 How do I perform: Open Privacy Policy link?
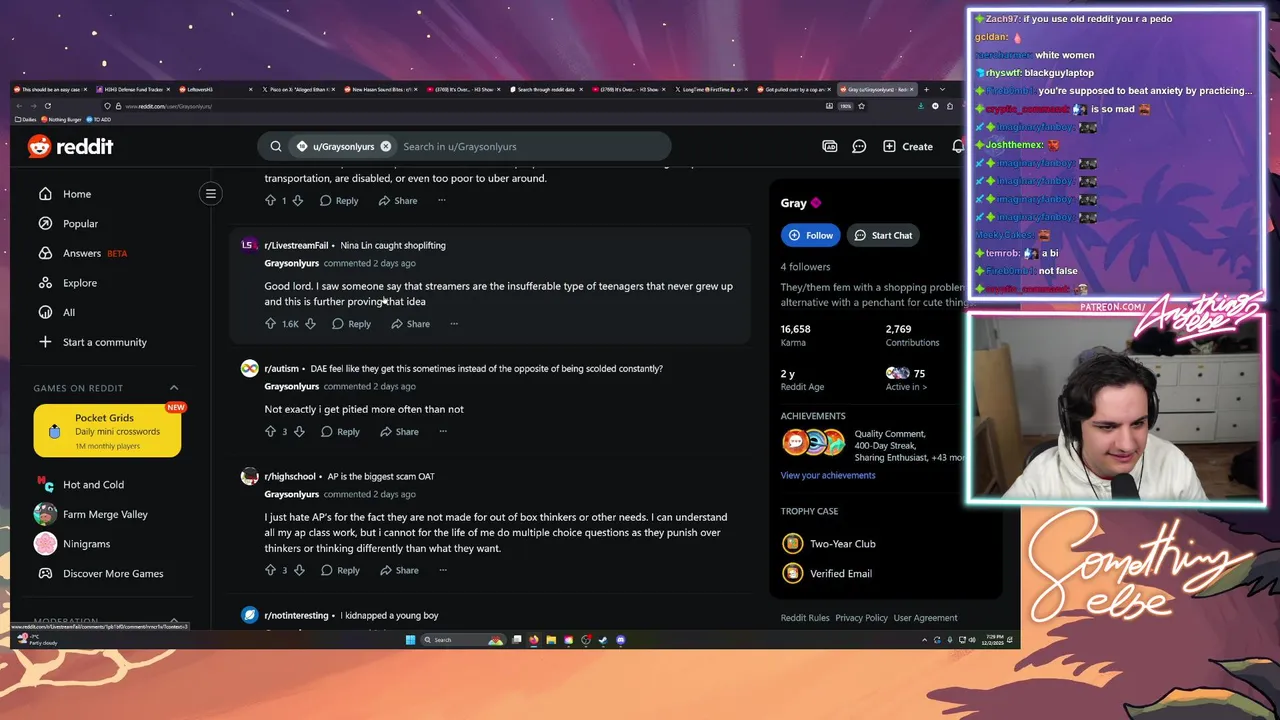pyautogui.click(x=861, y=618)
